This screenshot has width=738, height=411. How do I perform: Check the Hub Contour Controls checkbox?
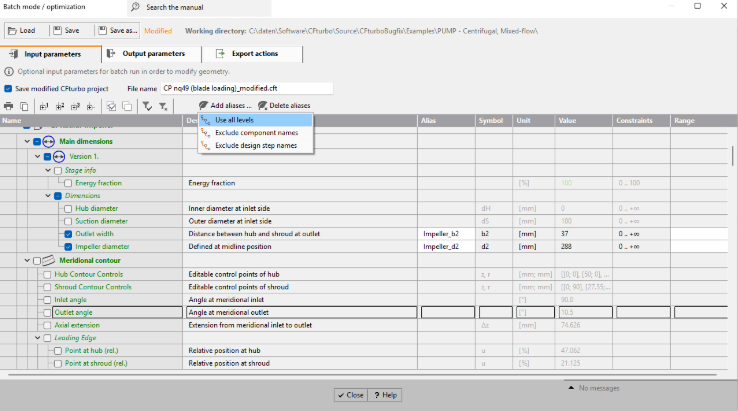coord(47,274)
